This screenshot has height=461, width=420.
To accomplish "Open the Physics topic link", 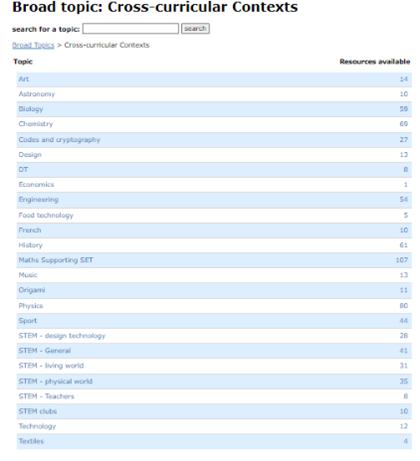I will pos(31,306).
